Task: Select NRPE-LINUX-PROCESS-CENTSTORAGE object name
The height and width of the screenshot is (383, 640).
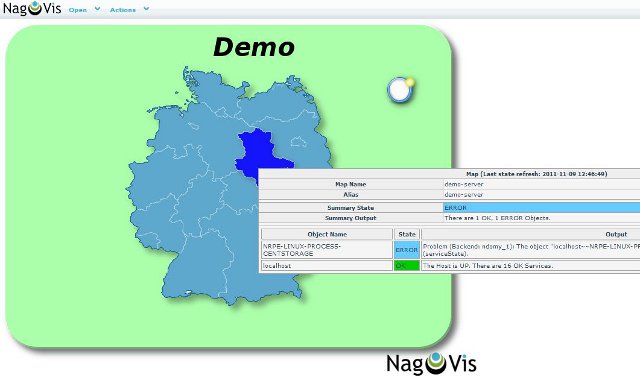Action: (x=301, y=250)
